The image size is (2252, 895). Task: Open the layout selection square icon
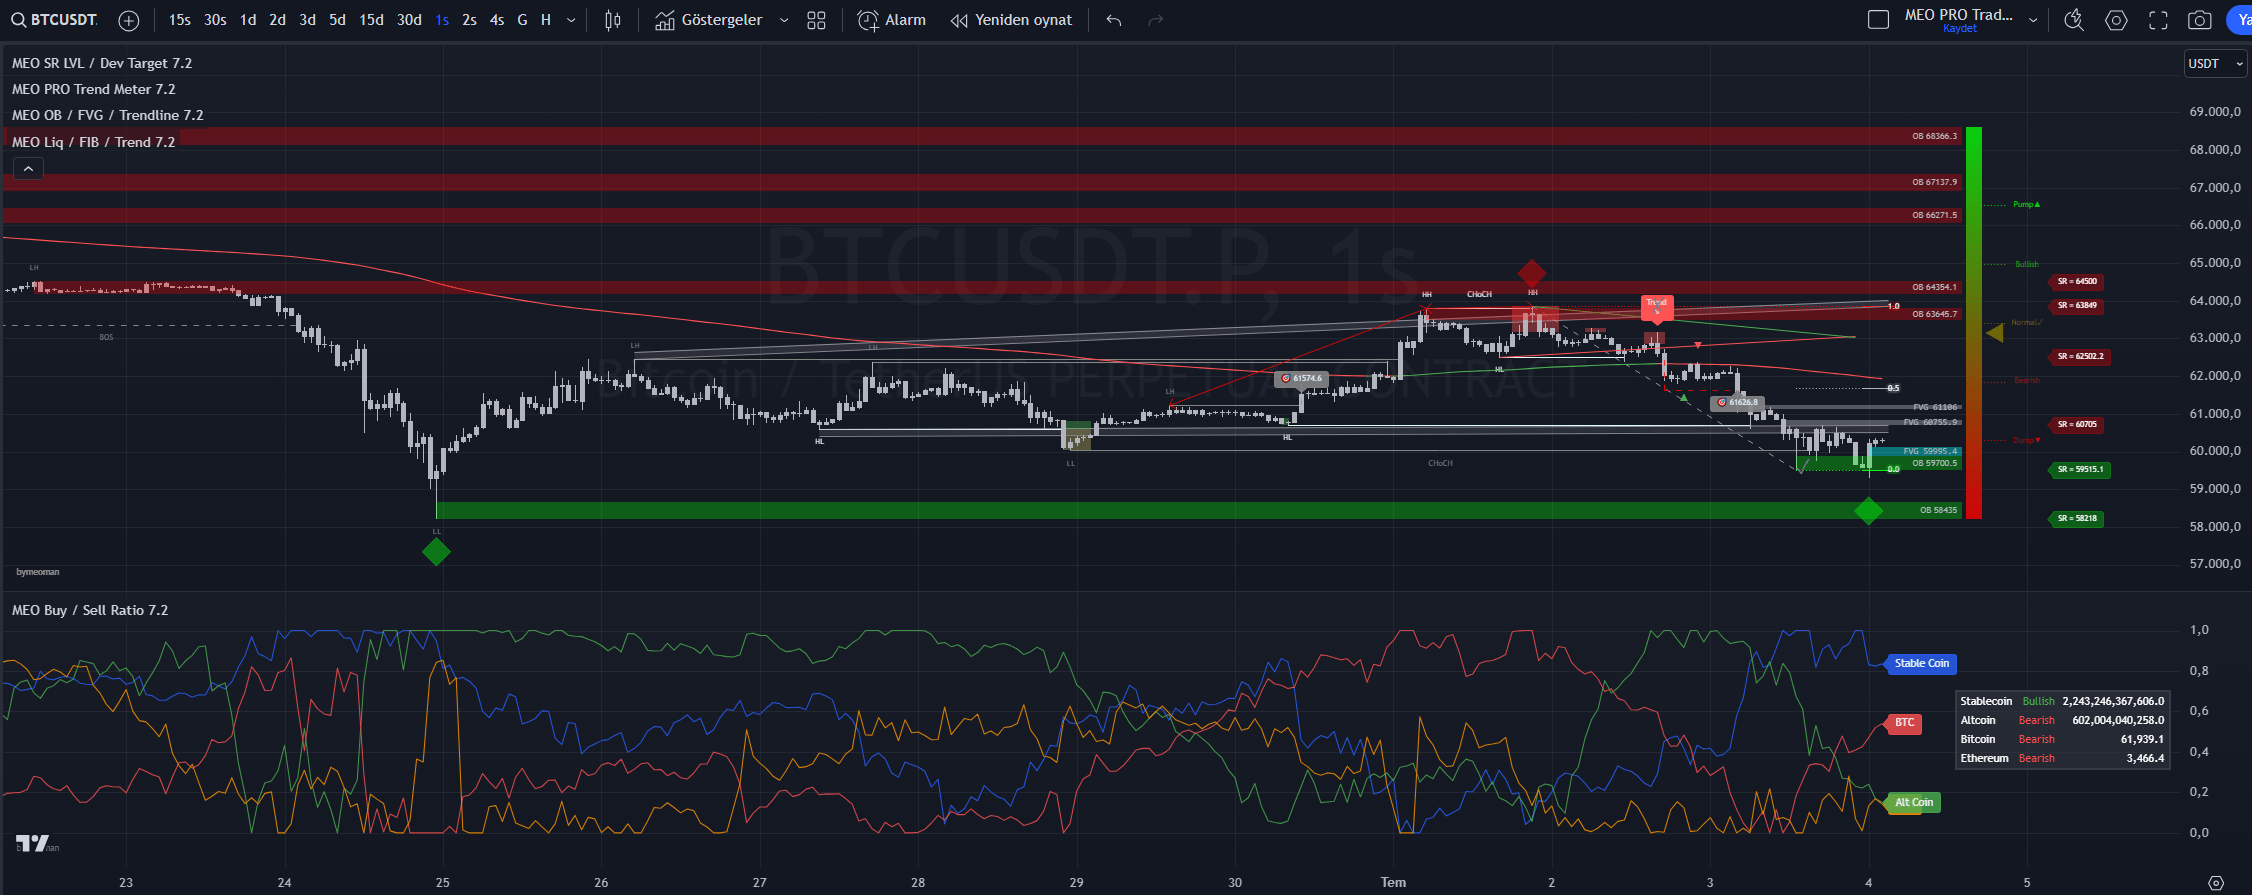coord(1878,20)
